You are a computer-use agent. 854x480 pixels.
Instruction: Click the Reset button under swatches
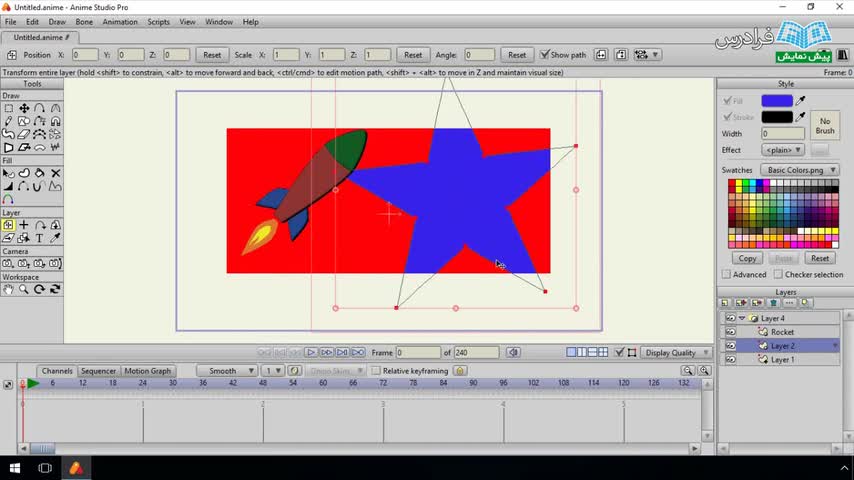coord(820,258)
